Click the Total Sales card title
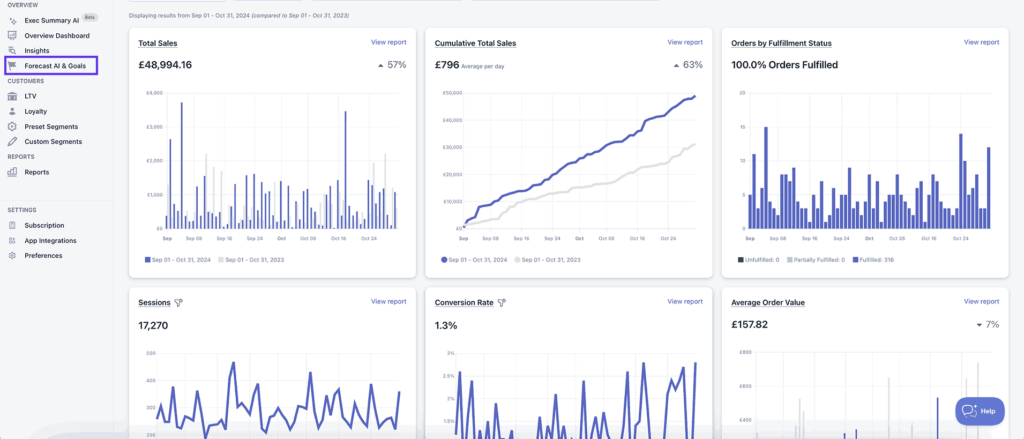This screenshot has height=439, width=1024. pos(158,43)
